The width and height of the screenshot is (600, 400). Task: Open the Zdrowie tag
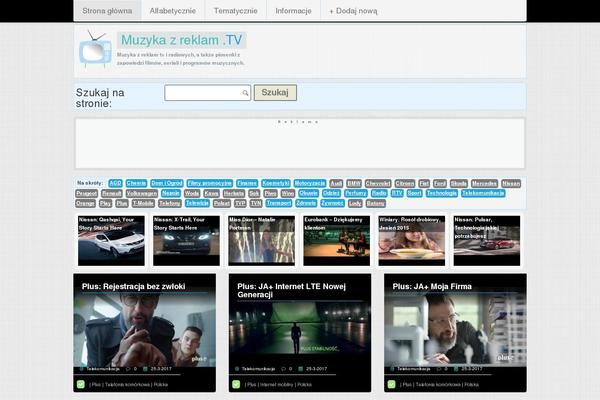pyautogui.click(x=306, y=203)
